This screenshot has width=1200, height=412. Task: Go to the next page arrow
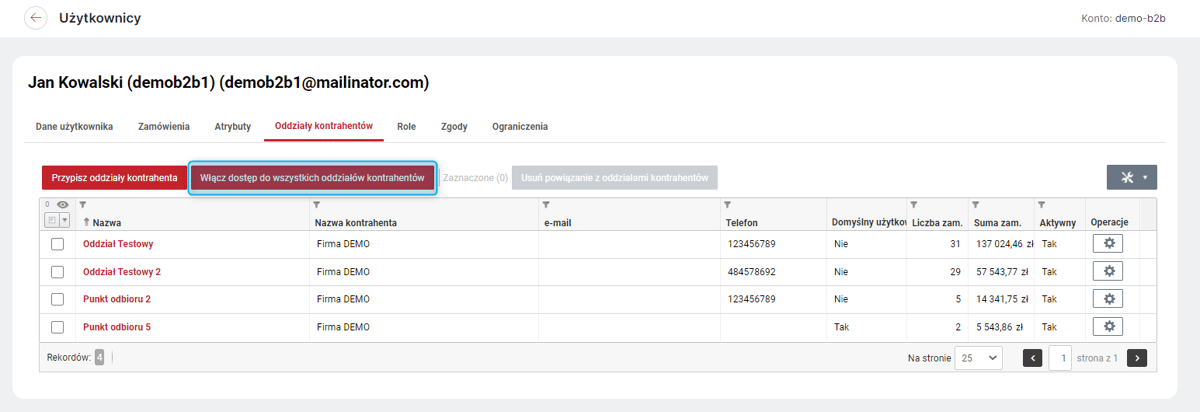tap(1136, 357)
